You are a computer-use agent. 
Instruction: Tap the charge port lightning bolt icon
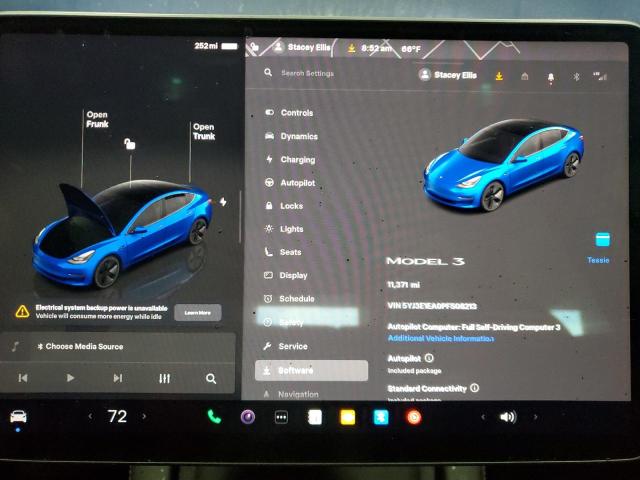click(223, 201)
